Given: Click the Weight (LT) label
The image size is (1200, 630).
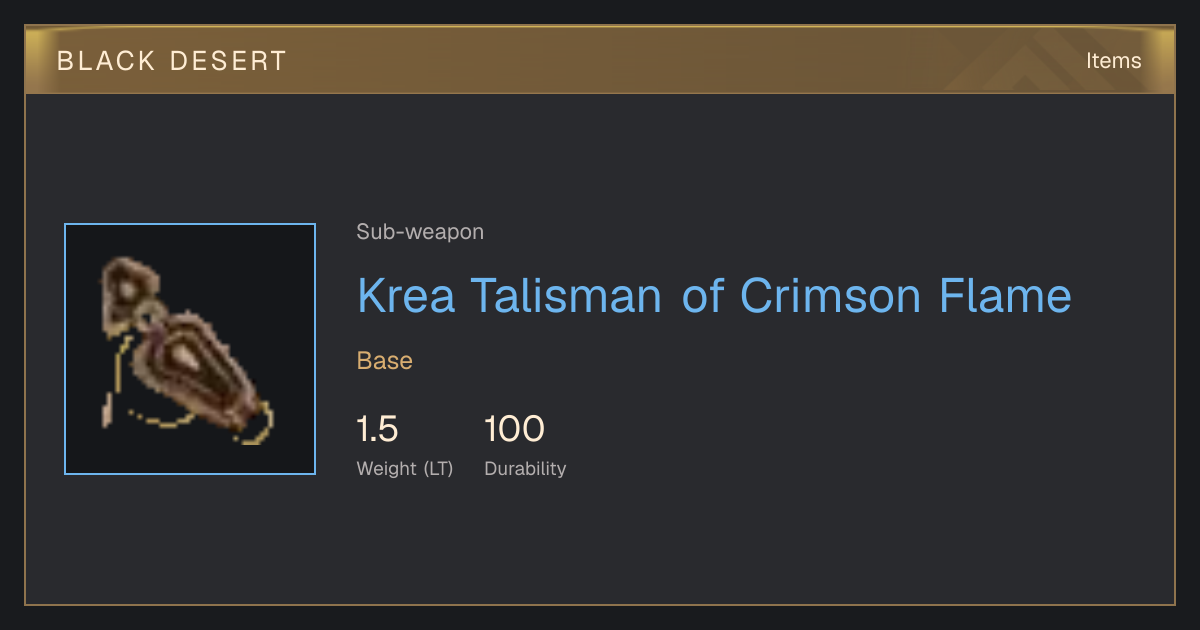Looking at the screenshot, I should click(x=405, y=469).
